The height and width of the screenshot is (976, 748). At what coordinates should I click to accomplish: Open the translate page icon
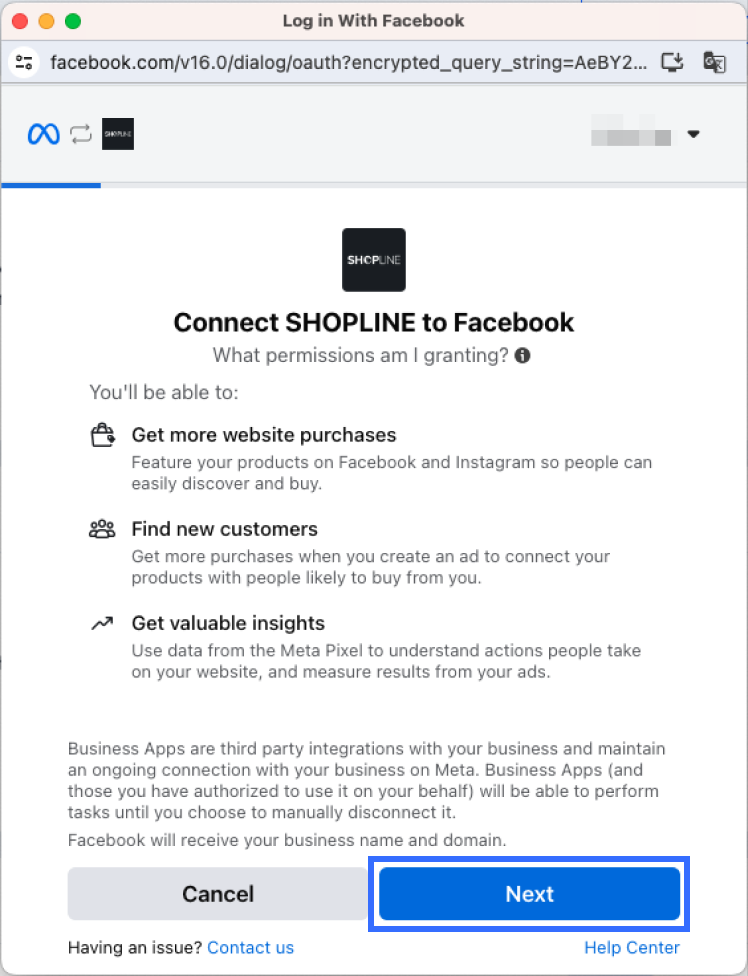714,63
